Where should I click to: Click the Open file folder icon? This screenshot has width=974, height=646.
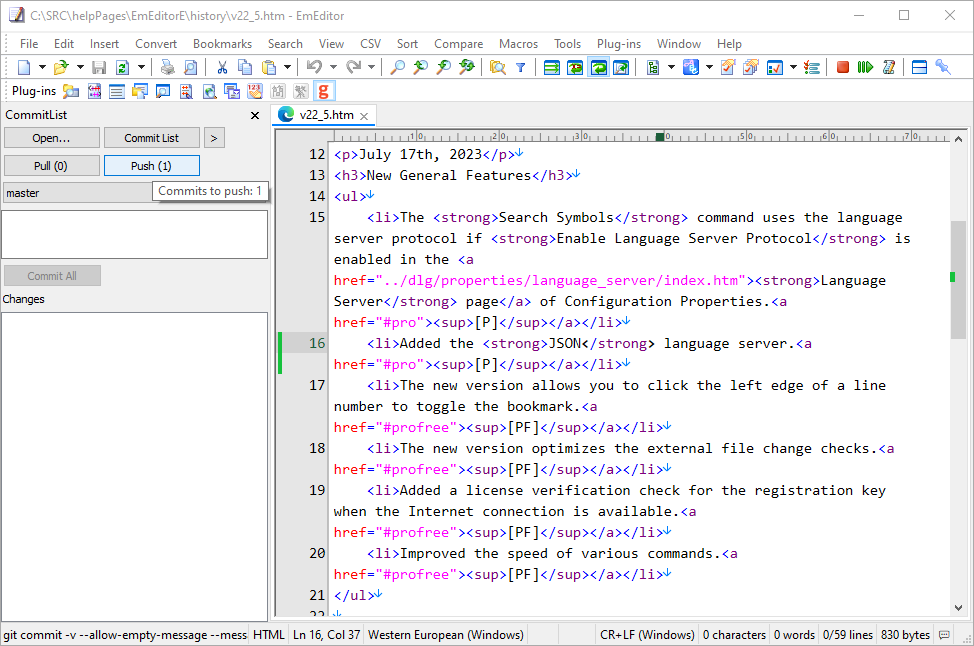[61, 67]
